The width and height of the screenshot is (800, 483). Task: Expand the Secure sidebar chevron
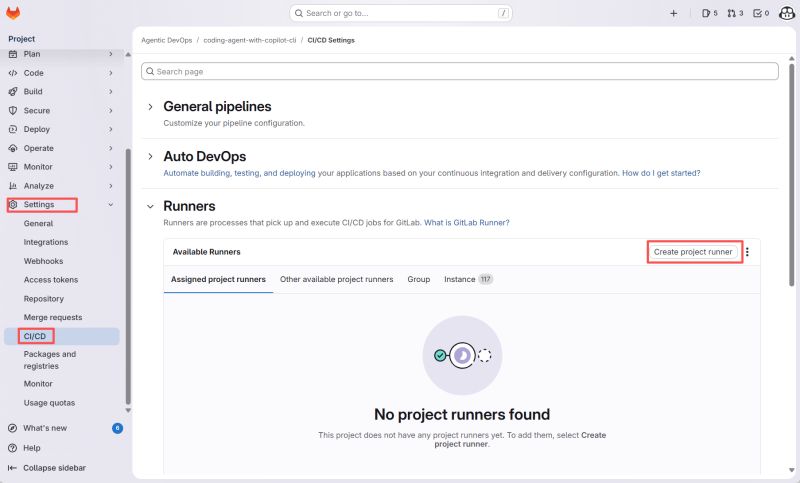point(111,111)
